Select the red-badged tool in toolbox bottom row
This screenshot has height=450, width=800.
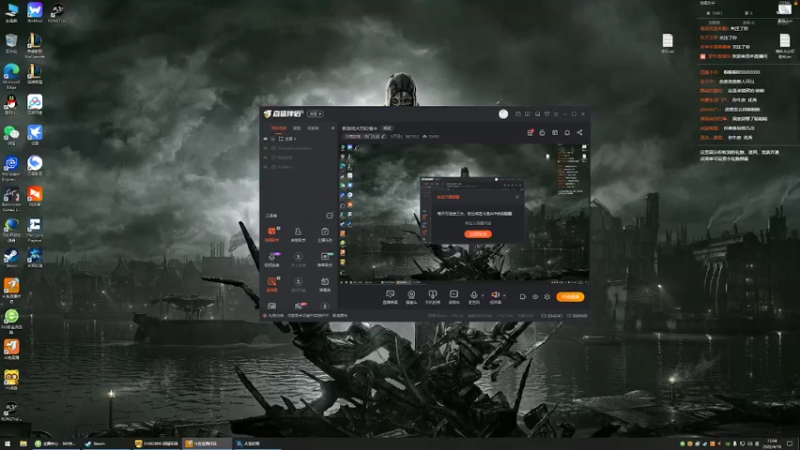(299, 306)
